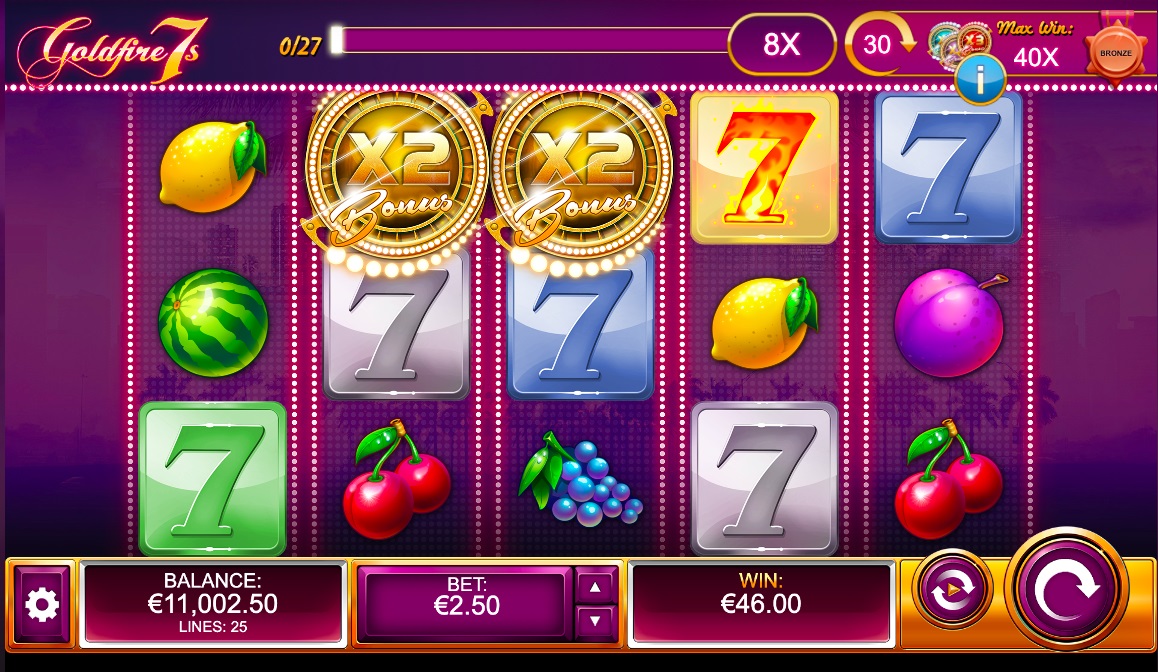This screenshot has height=672, width=1158.
Task: Click the Max Win 40X label
Action: (x=1035, y=44)
